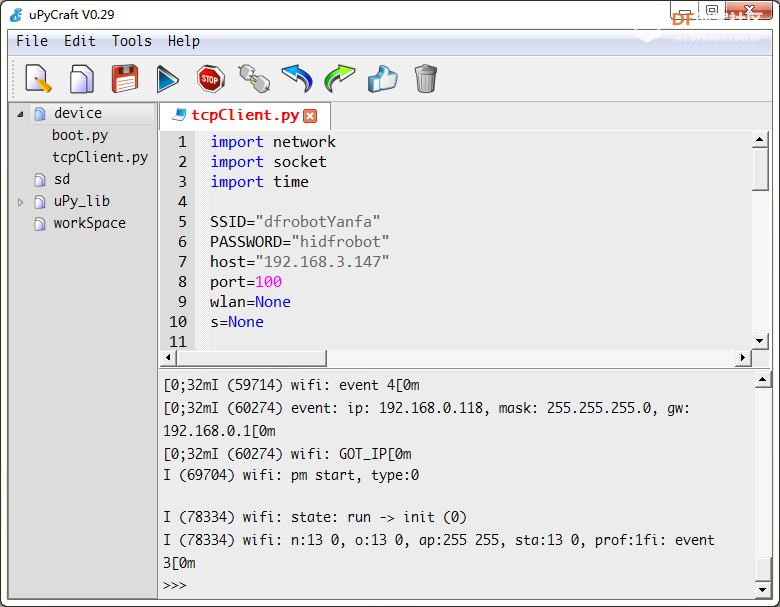This screenshot has height=607, width=780.
Task: Click the file icon on tcpClient.py tab
Action: [179, 115]
